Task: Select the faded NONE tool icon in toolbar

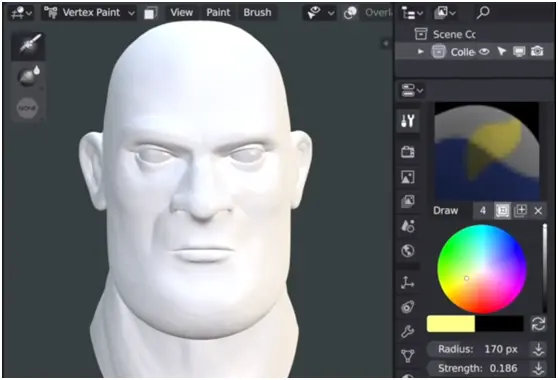Action: tap(28, 107)
